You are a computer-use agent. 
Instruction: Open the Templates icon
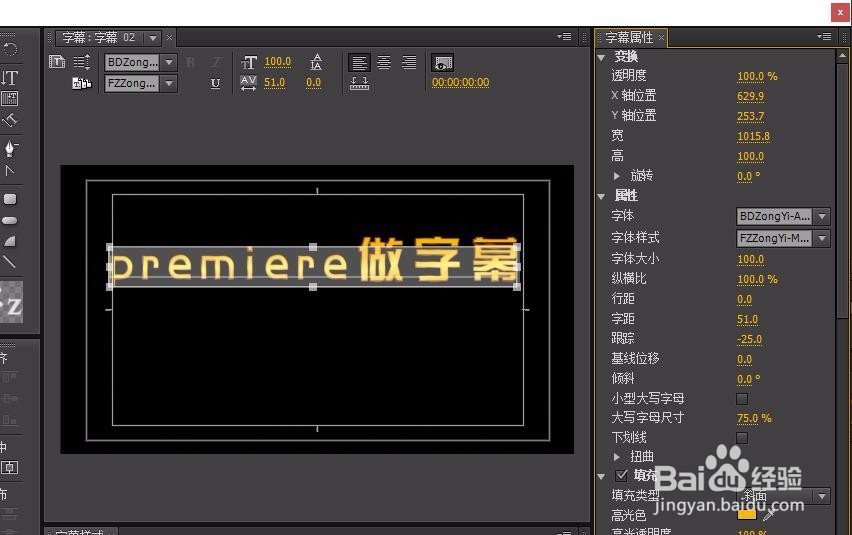[82, 83]
